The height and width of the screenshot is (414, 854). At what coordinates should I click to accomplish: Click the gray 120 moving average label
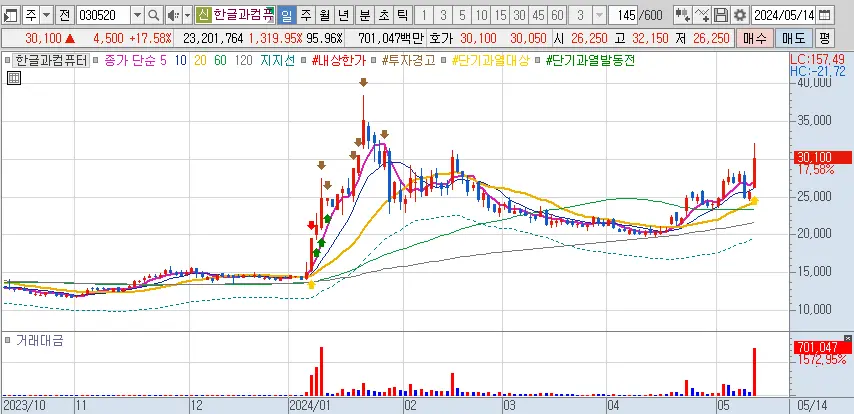click(243, 60)
